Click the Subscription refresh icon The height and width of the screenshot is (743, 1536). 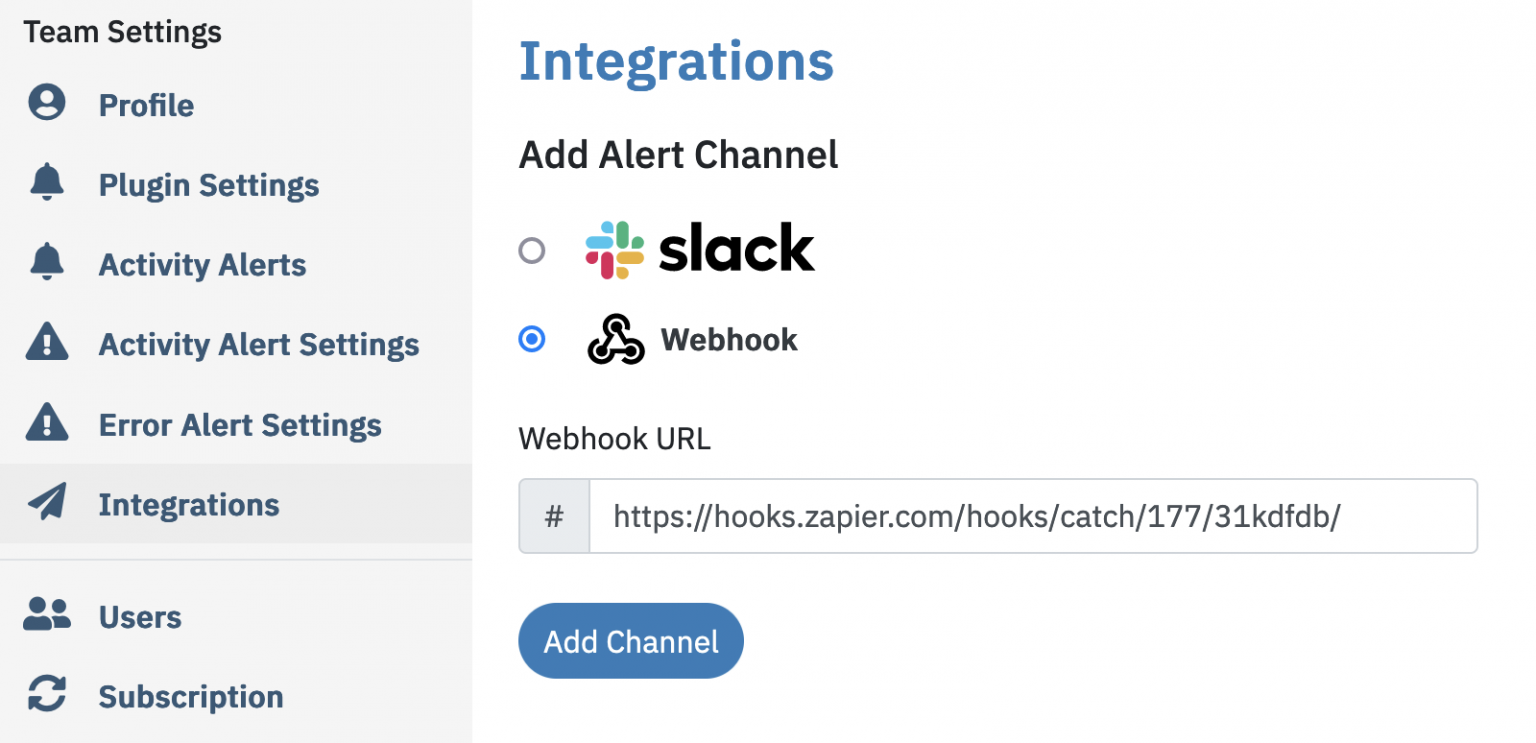[46, 696]
